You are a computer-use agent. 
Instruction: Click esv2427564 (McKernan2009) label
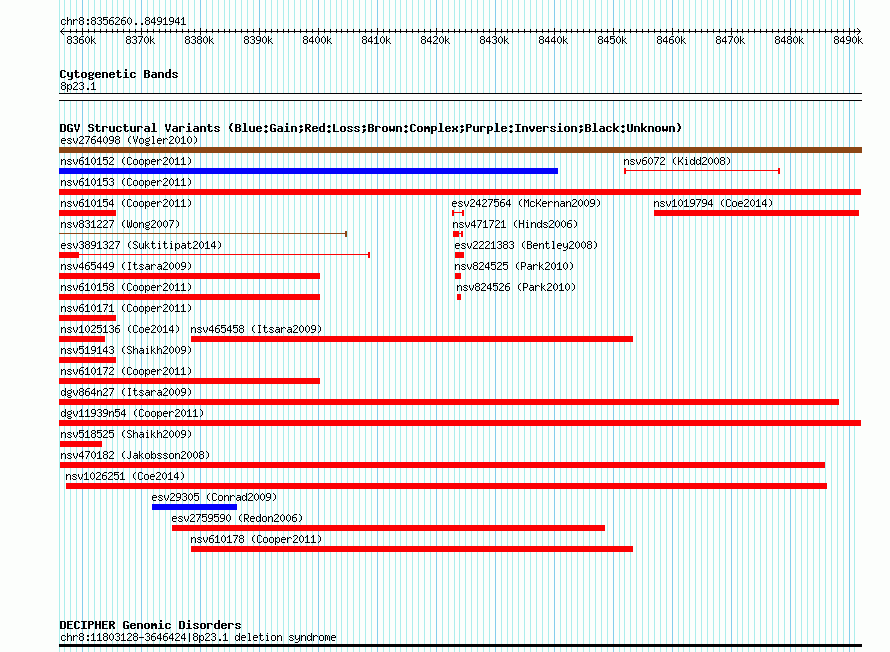pos(526,203)
